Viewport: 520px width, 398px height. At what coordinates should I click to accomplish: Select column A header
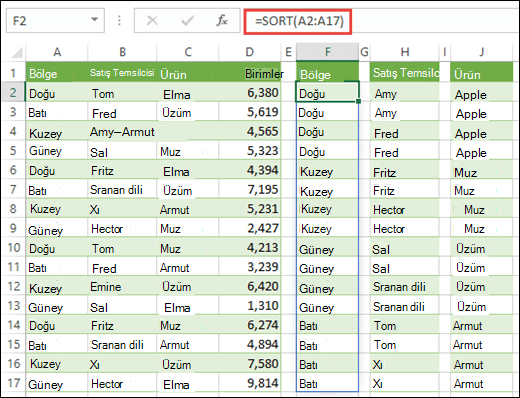tap(57, 52)
